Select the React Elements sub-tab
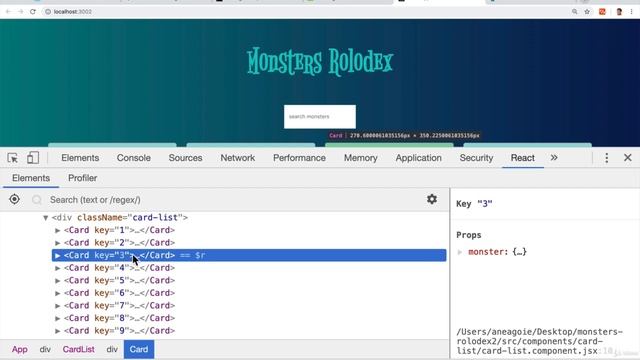Image resolution: width=640 pixels, height=360 pixels. pos(31,178)
